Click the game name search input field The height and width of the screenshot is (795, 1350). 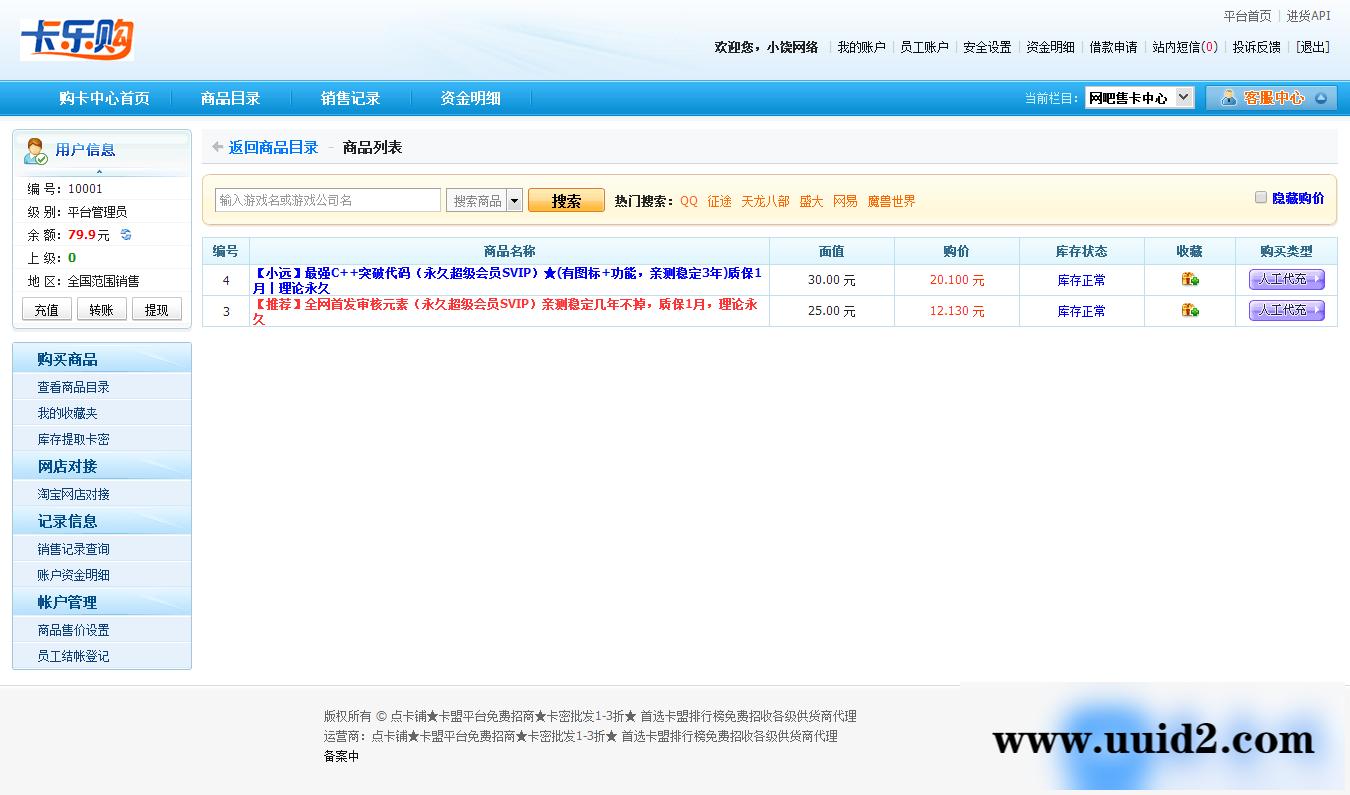click(327, 199)
